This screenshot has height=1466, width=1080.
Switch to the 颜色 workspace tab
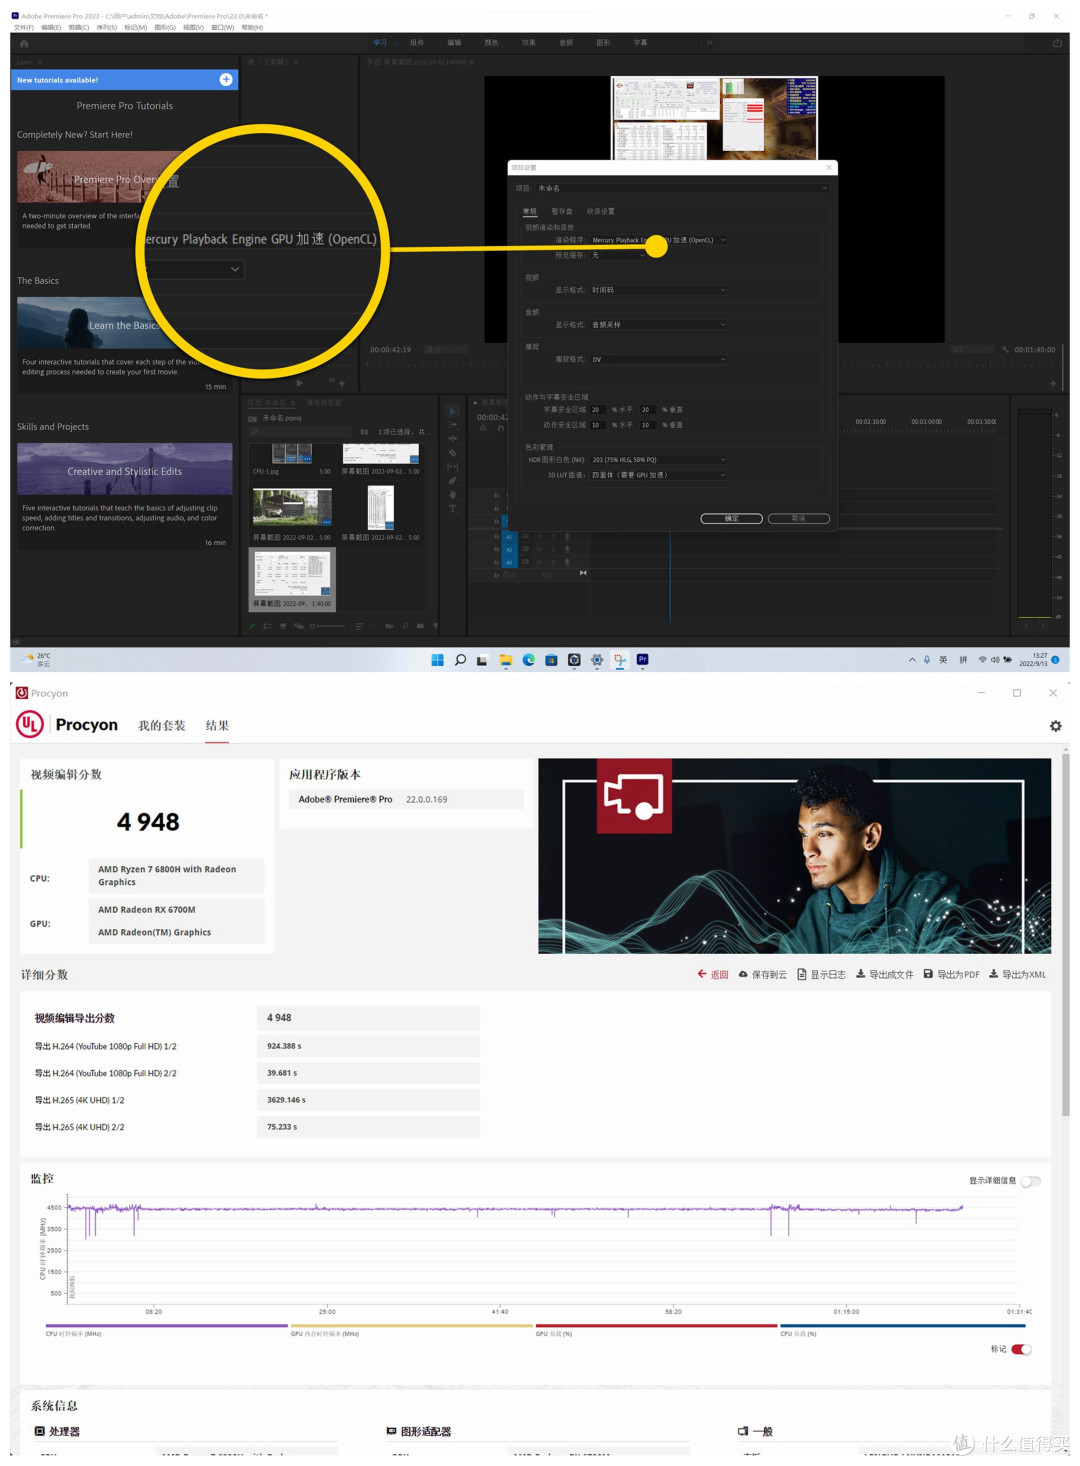[490, 43]
